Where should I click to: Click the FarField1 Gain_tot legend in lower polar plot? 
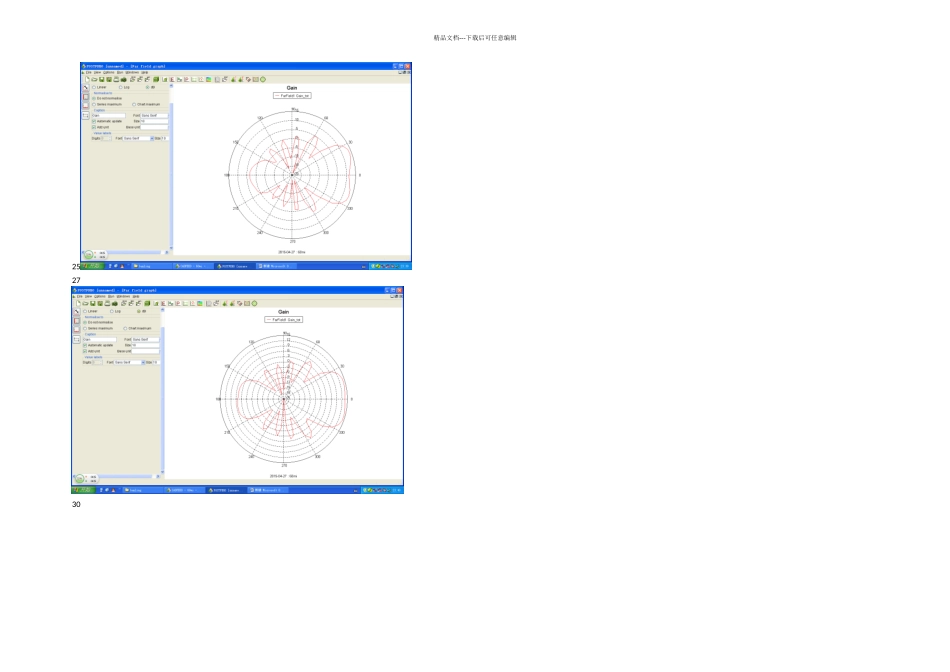[x=284, y=319]
